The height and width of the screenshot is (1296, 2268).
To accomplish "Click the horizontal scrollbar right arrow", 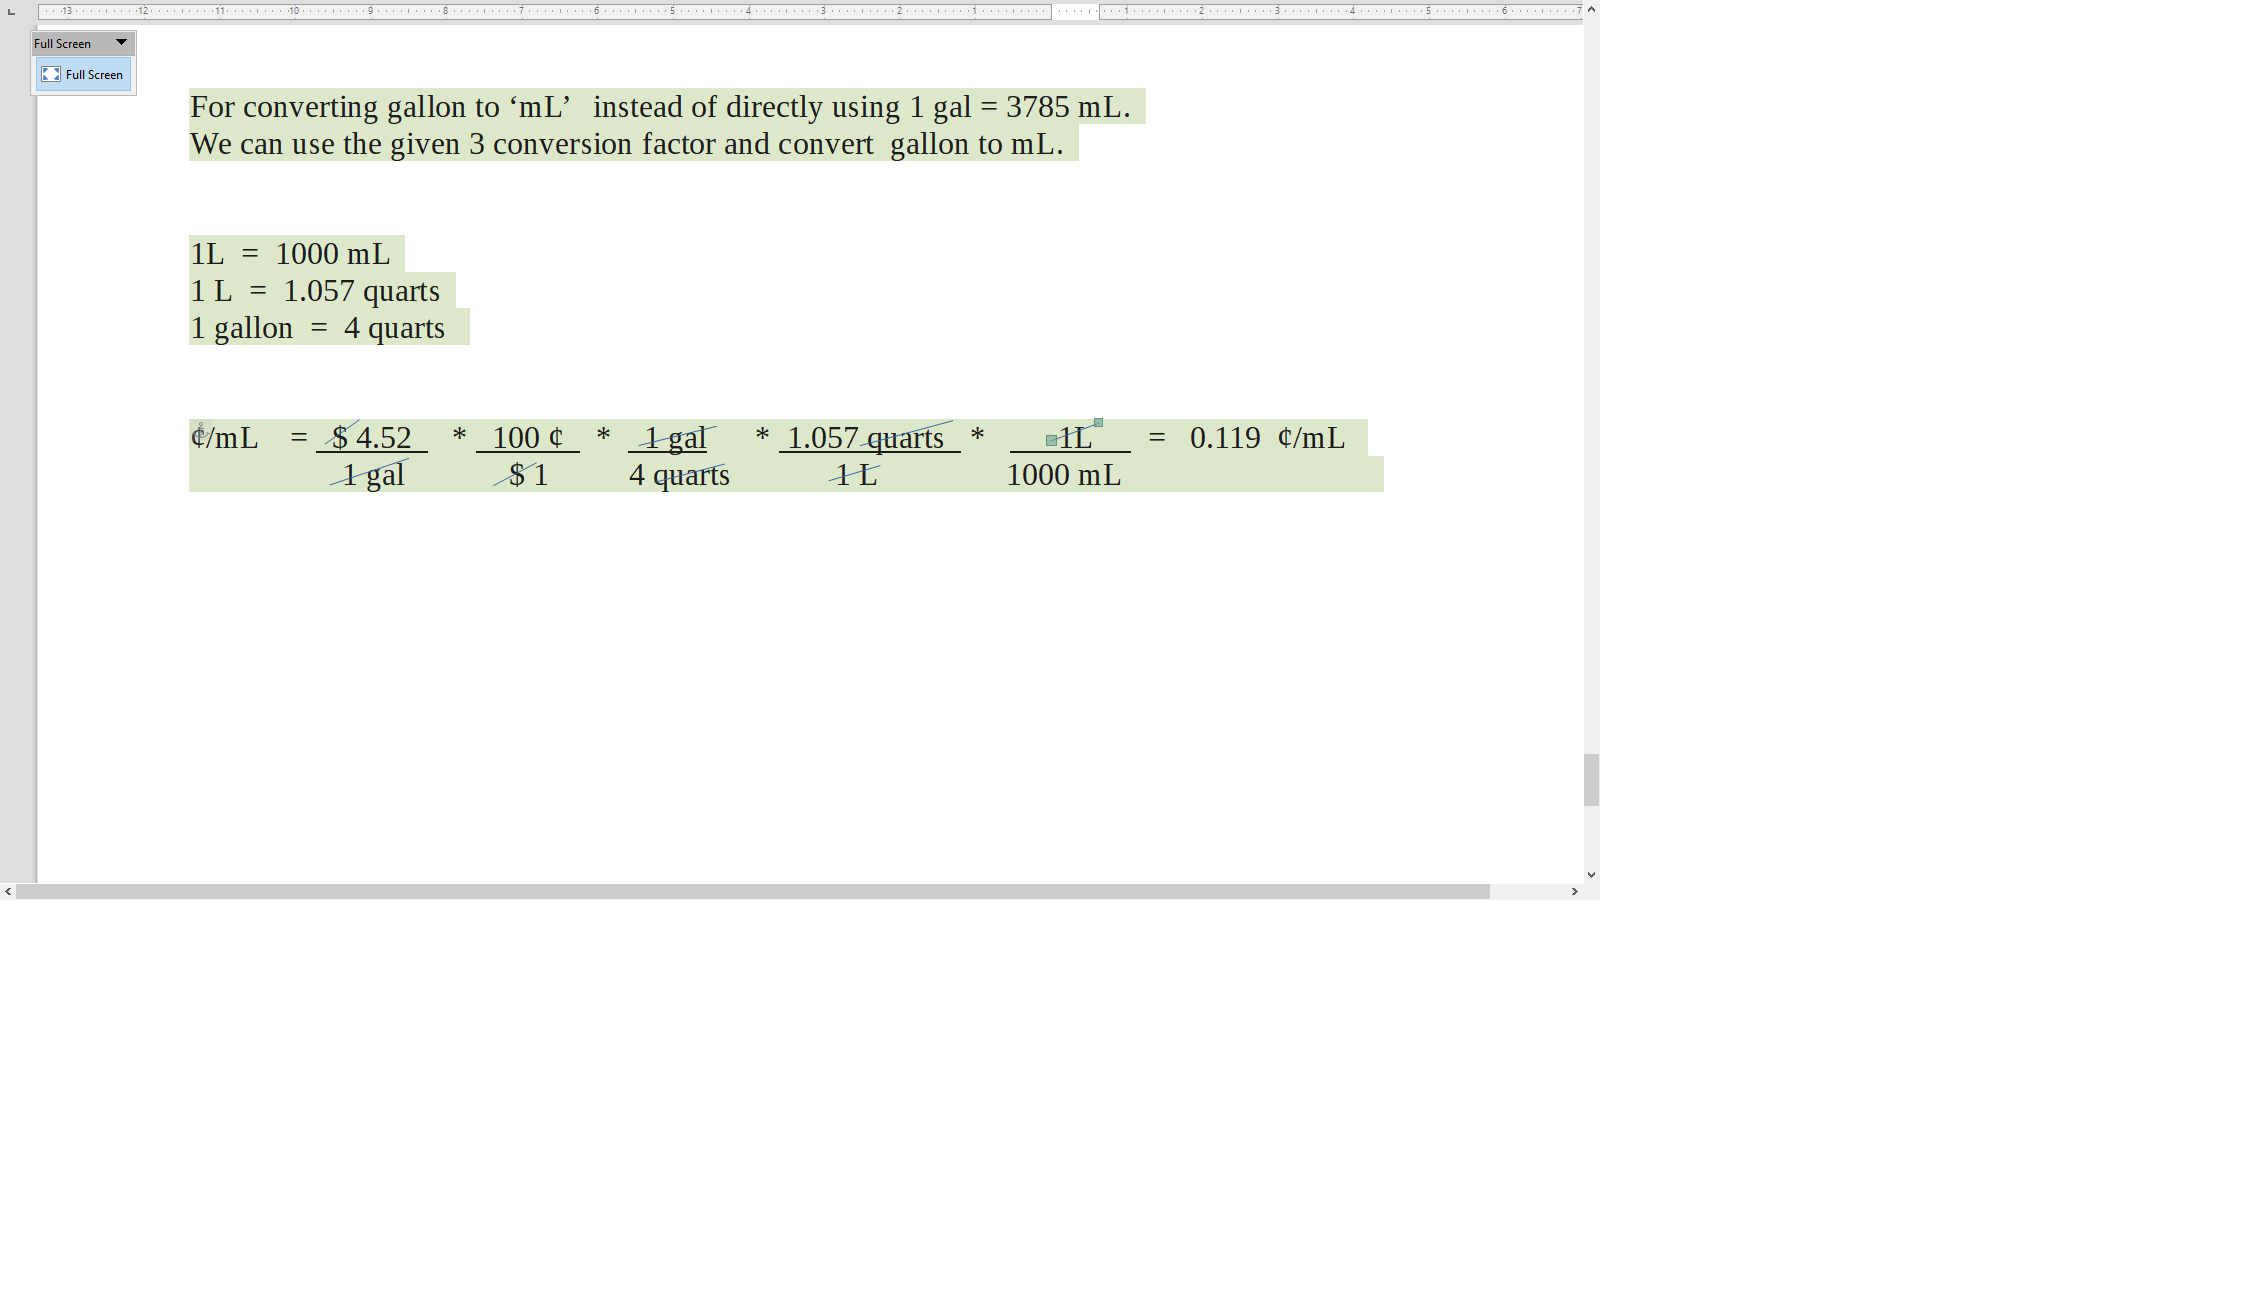I will click(x=1575, y=891).
